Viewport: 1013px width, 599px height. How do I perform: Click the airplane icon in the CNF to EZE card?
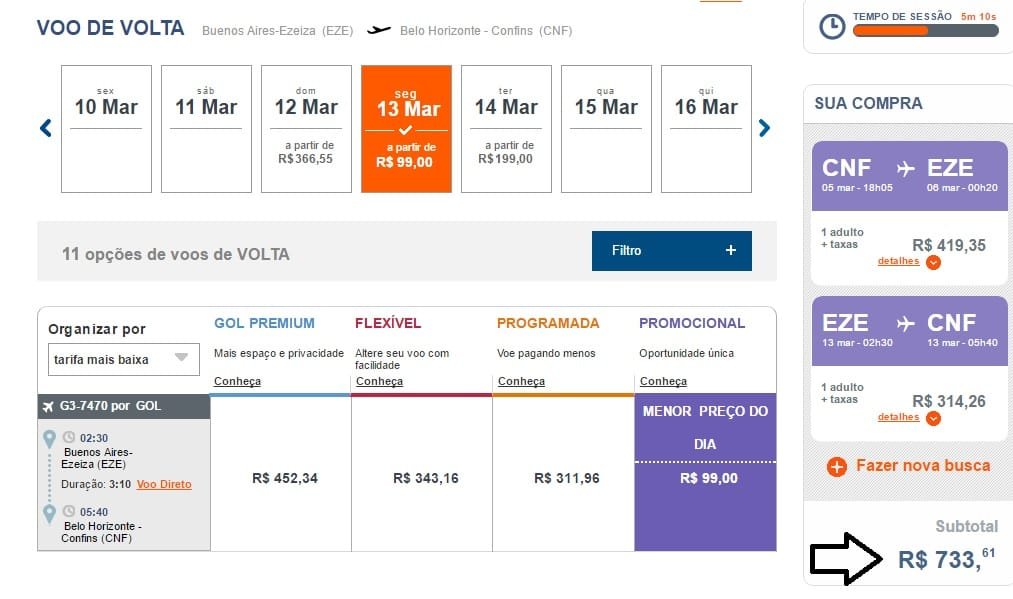906,168
